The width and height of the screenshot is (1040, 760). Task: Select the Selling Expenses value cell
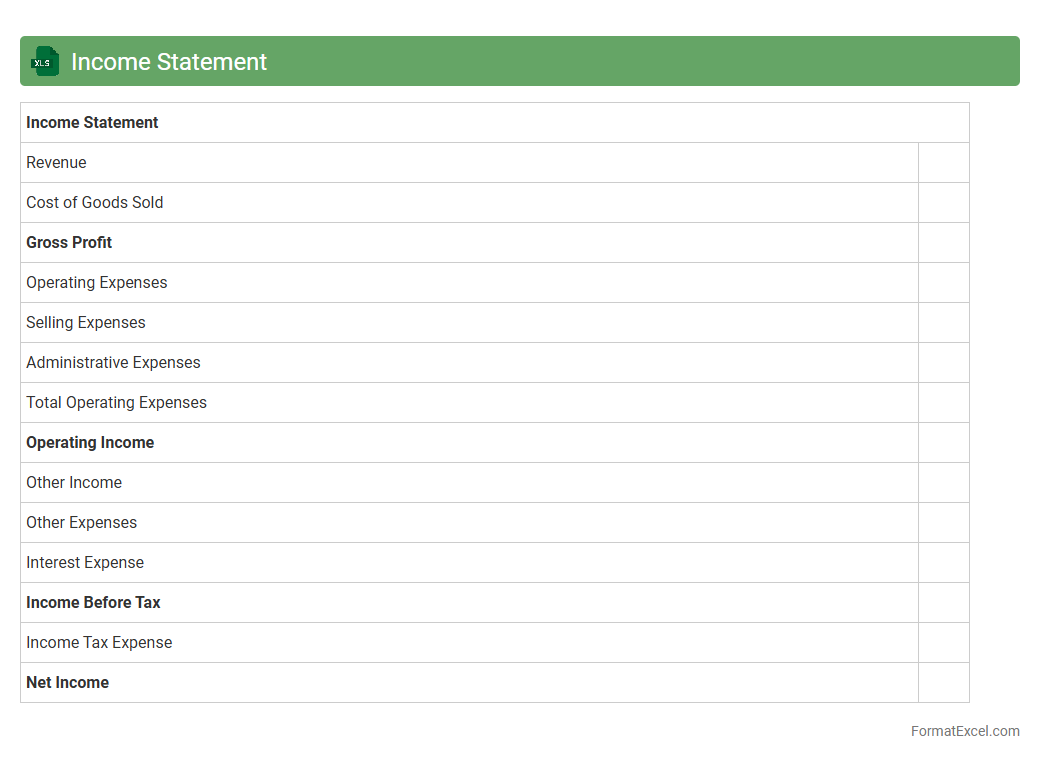(x=943, y=323)
